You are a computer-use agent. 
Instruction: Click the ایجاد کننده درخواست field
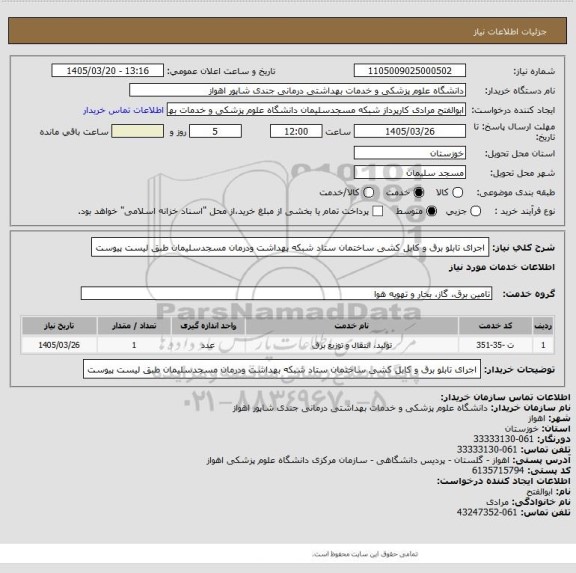[x=316, y=110]
